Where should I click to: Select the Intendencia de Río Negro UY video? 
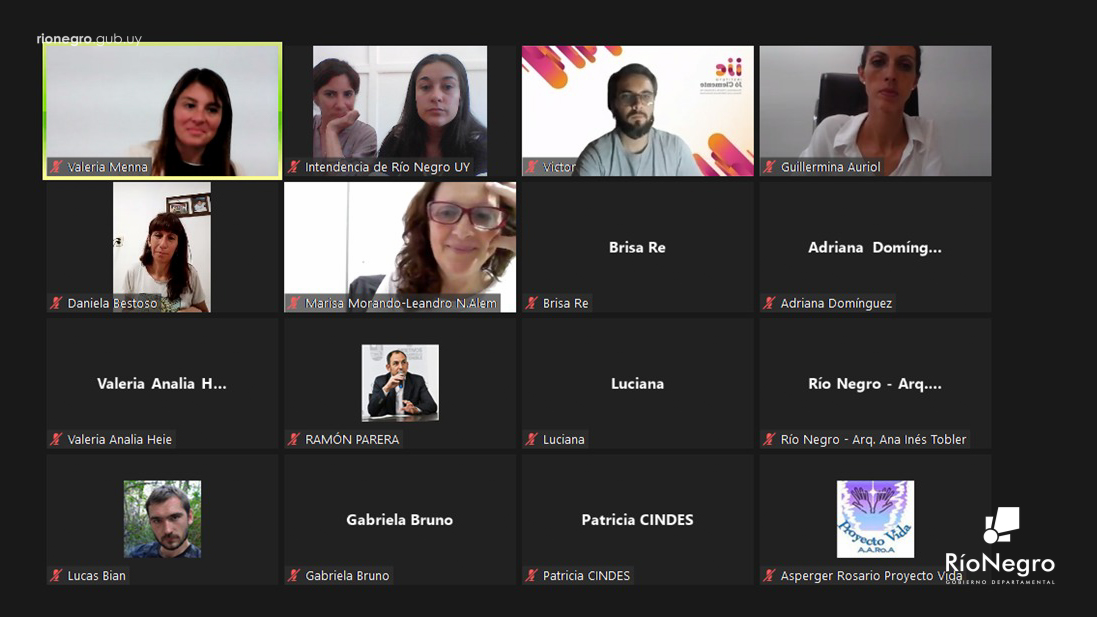(399, 111)
